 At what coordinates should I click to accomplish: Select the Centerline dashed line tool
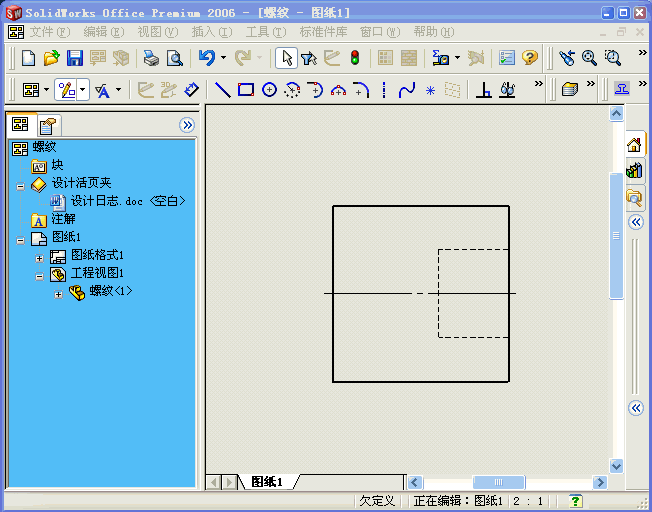click(384, 89)
